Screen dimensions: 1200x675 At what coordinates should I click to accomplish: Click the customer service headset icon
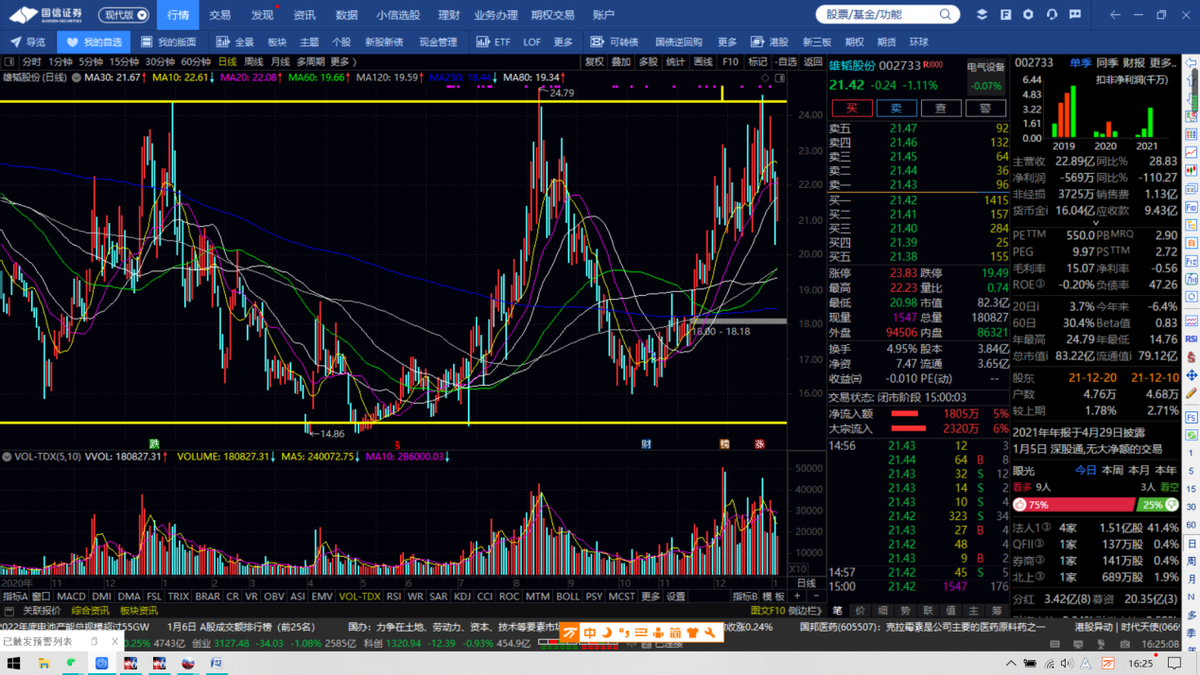pyautogui.click(x=1051, y=15)
